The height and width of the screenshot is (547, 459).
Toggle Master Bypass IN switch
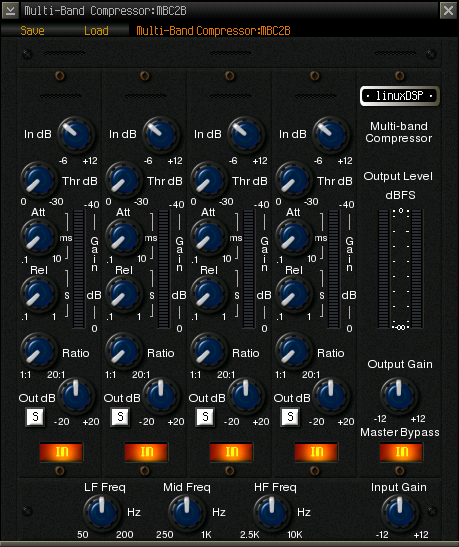[x=401, y=452]
